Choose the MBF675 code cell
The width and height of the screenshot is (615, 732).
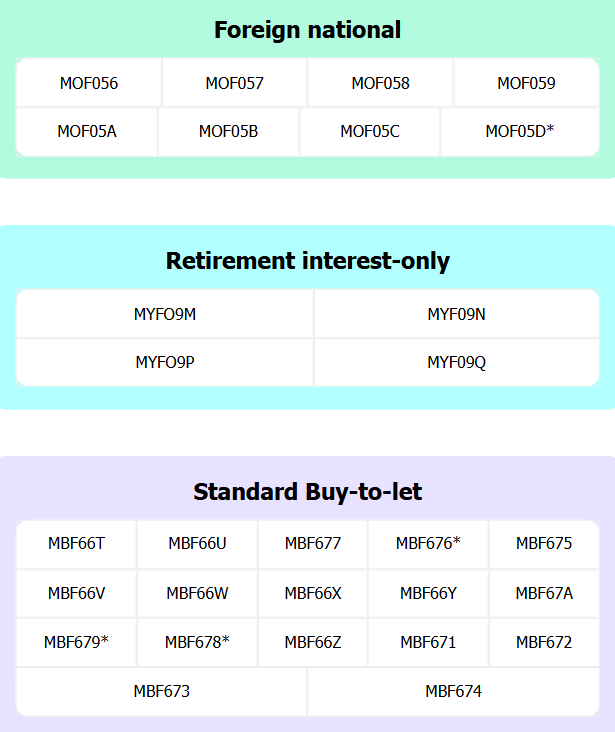[x=544, y=544]
